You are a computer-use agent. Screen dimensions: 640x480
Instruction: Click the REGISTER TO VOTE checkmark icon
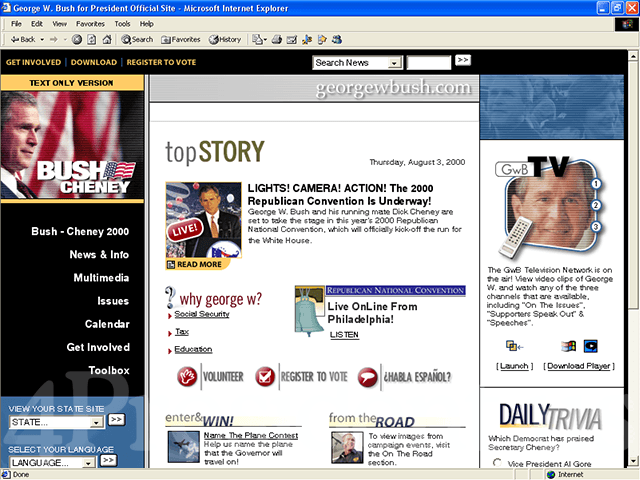(x=265, y=376)
